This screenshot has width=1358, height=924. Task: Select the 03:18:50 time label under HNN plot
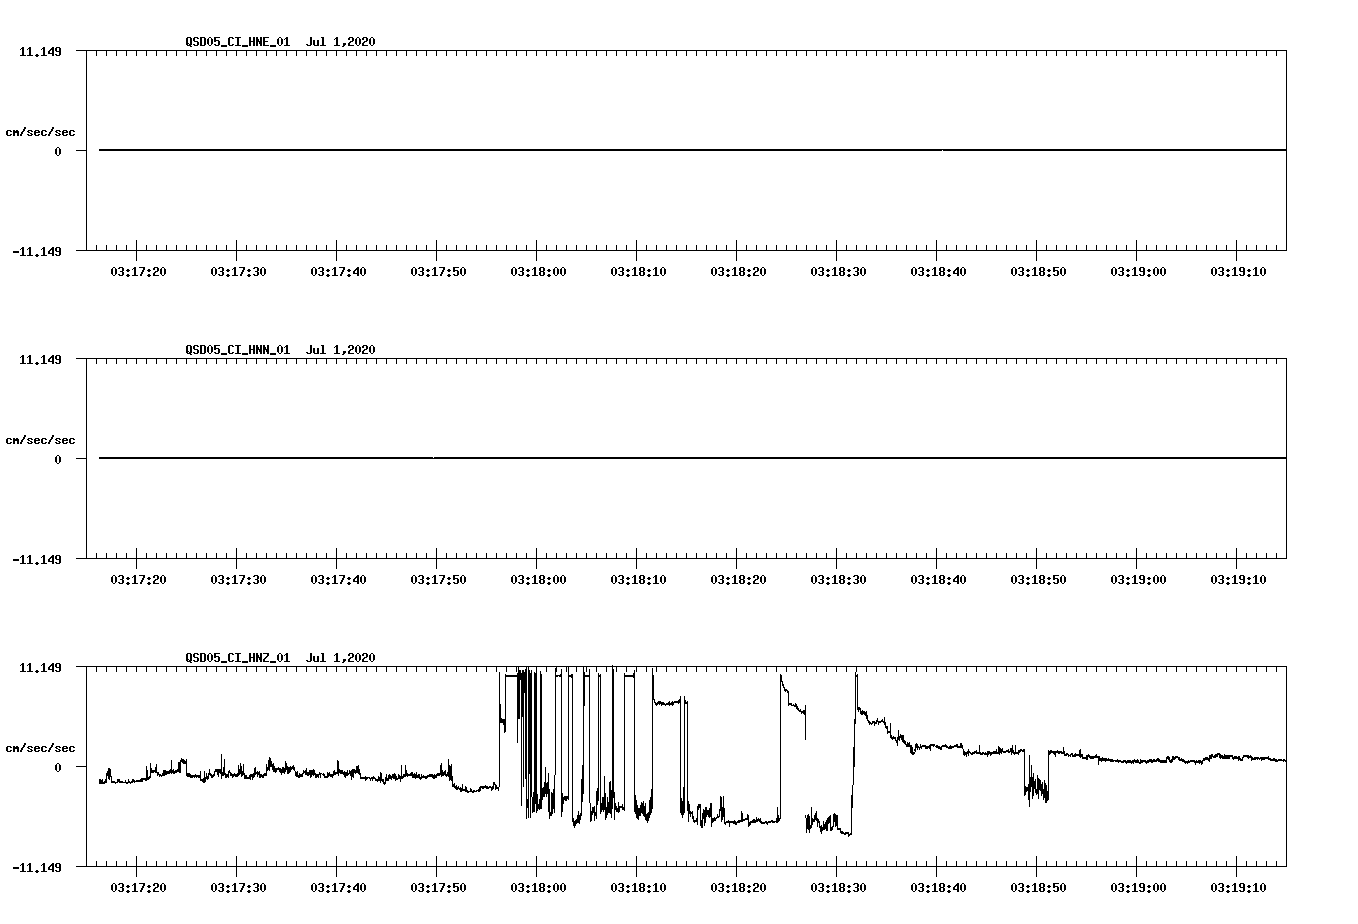point(1038,580)
